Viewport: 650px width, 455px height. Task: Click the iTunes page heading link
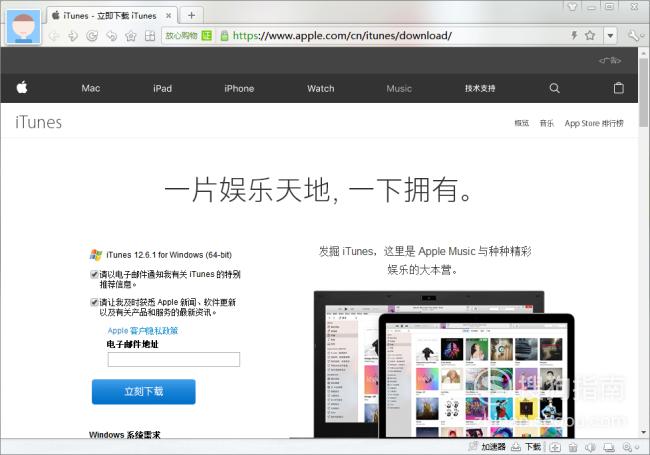point(39,123)
